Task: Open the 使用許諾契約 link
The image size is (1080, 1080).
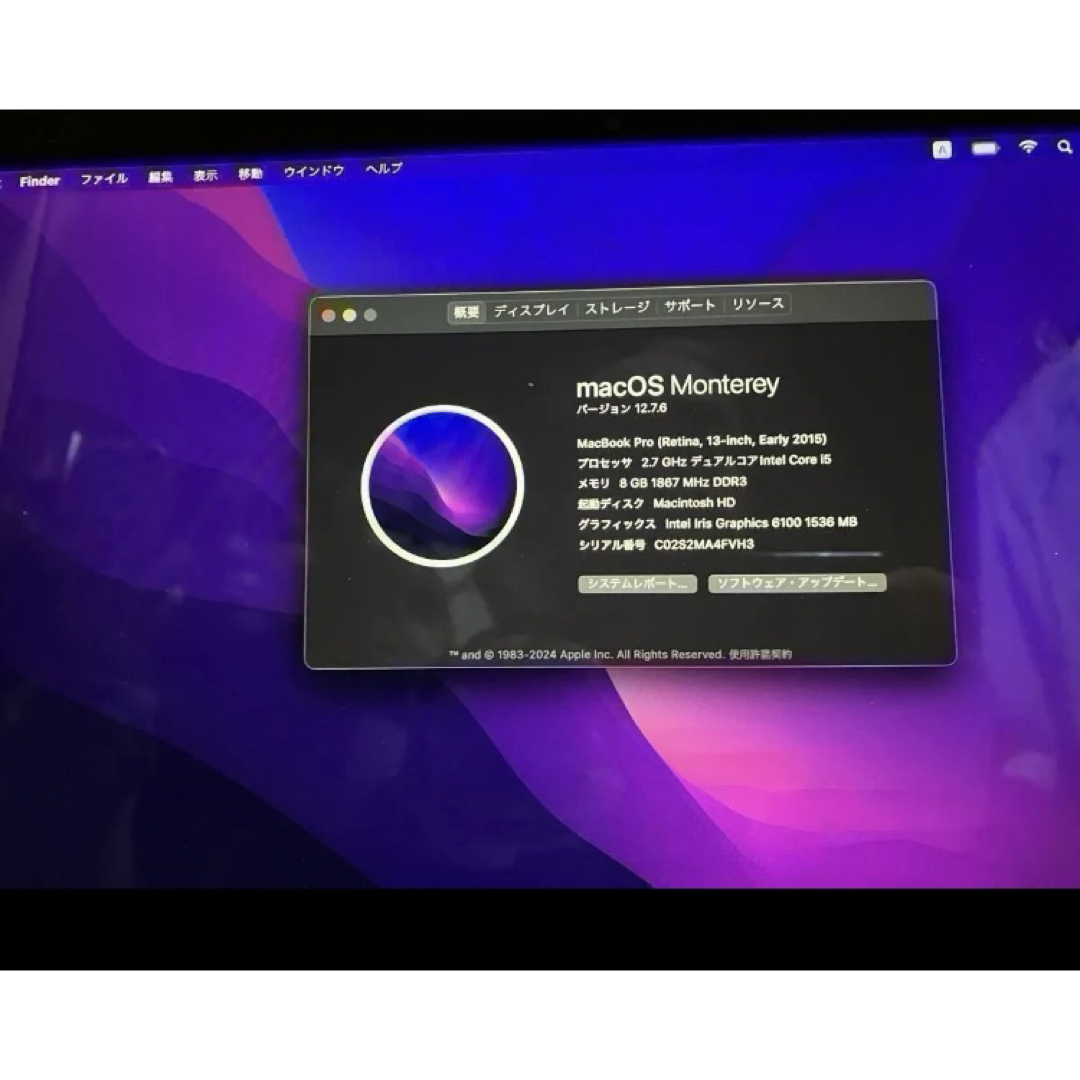Action: (760, 654)
